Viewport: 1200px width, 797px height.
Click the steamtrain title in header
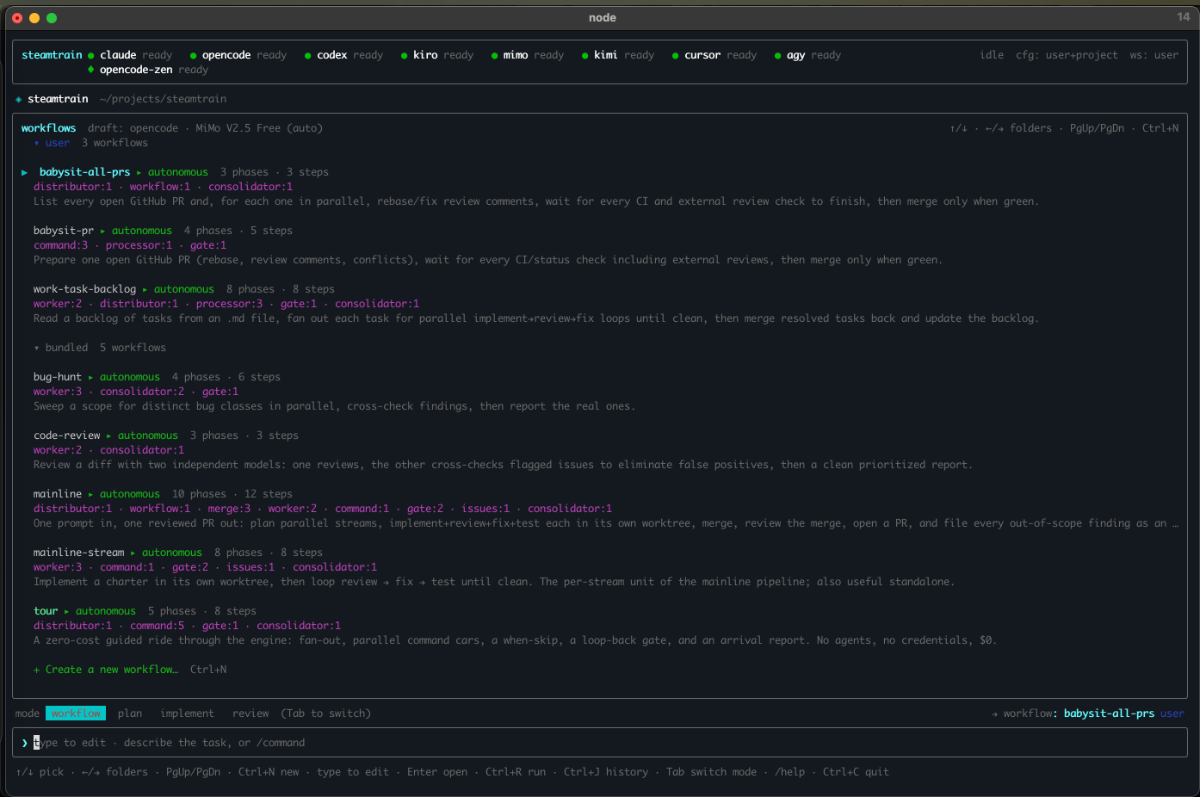pos(52,56)
